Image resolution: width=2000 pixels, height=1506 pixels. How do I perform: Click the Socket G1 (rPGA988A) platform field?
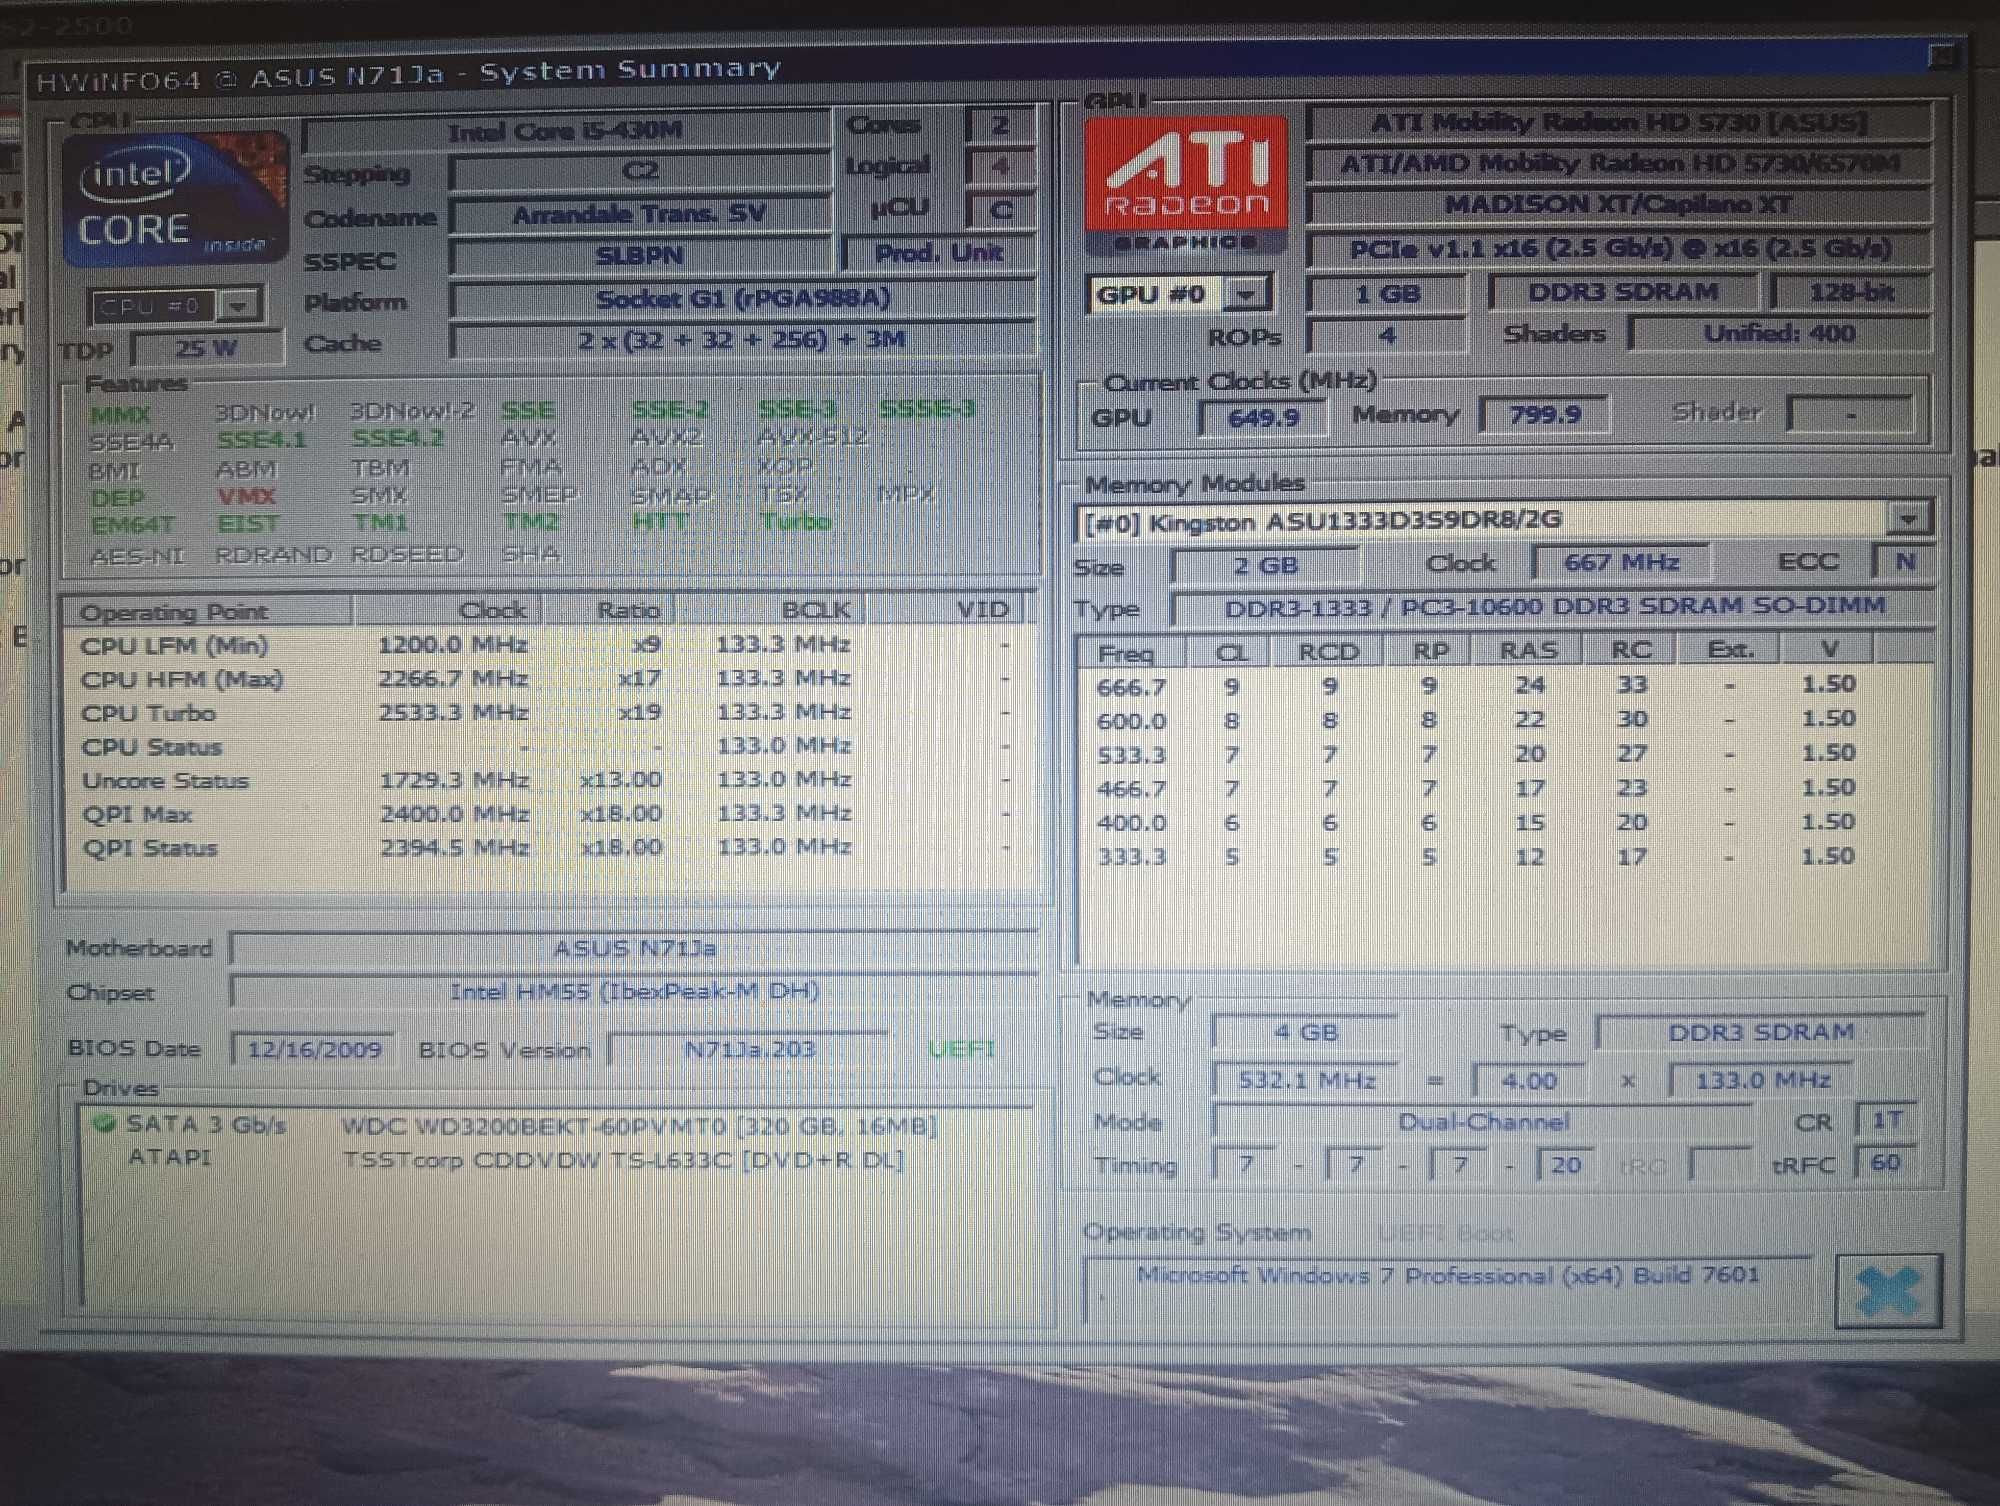pos(743,298)
